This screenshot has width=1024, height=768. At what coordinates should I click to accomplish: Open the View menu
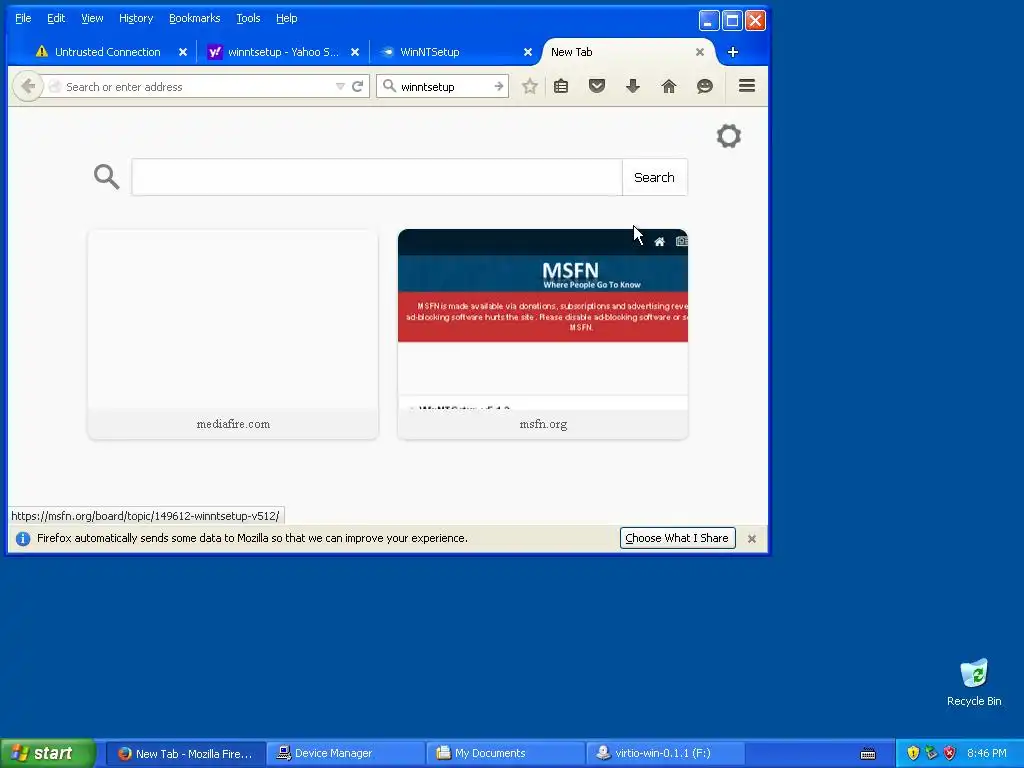[x=92, y=18]
